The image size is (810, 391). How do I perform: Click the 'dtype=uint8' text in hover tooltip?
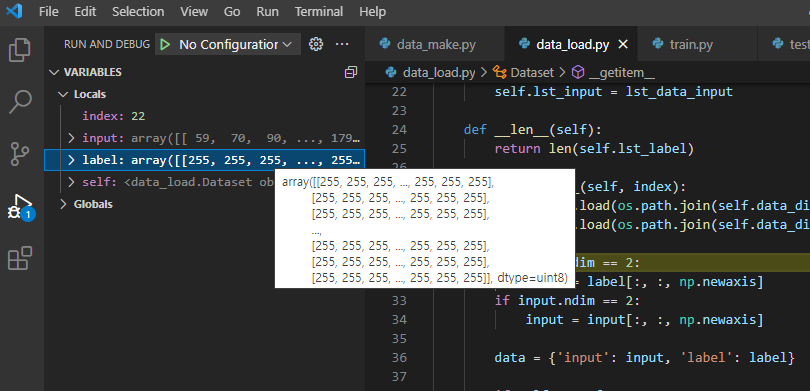click(532, 278)
